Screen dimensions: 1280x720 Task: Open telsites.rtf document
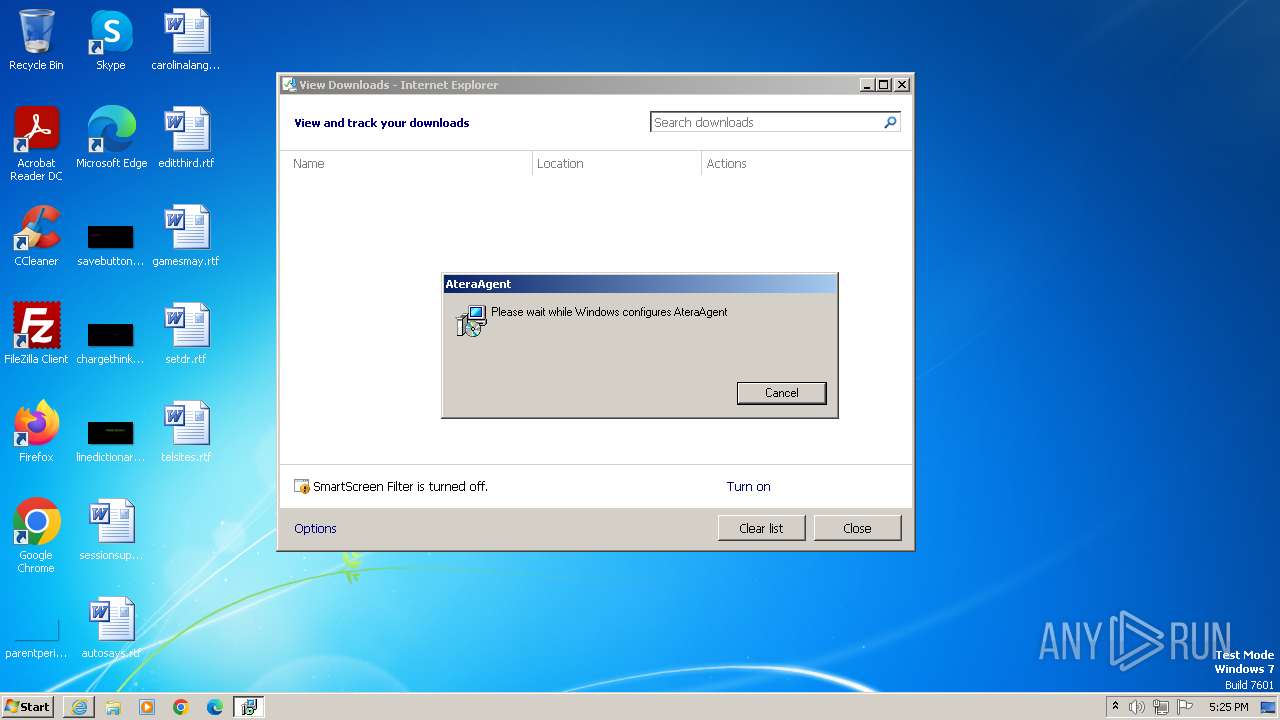[186, 432]
